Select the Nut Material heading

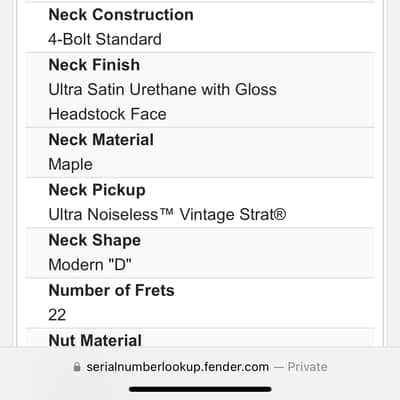(95, 340)
